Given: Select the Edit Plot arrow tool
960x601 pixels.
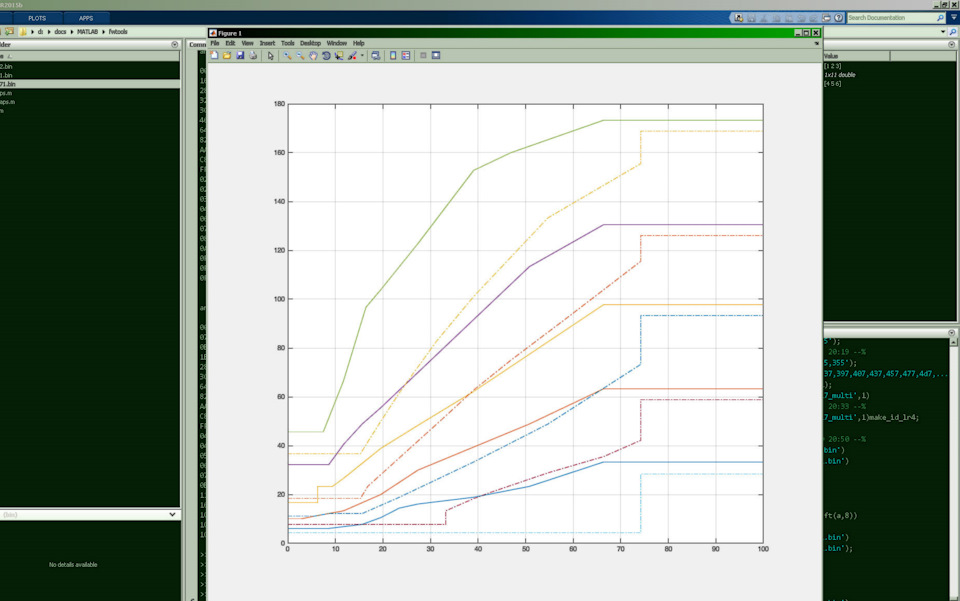Looking at the screenshot, I should point(271,56).
